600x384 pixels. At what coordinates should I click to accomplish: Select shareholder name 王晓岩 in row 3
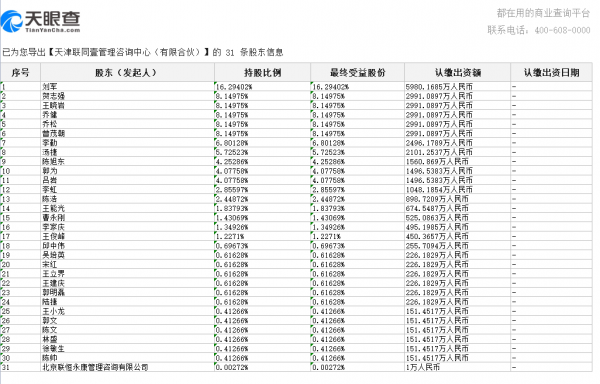click(x=53, y=106)
